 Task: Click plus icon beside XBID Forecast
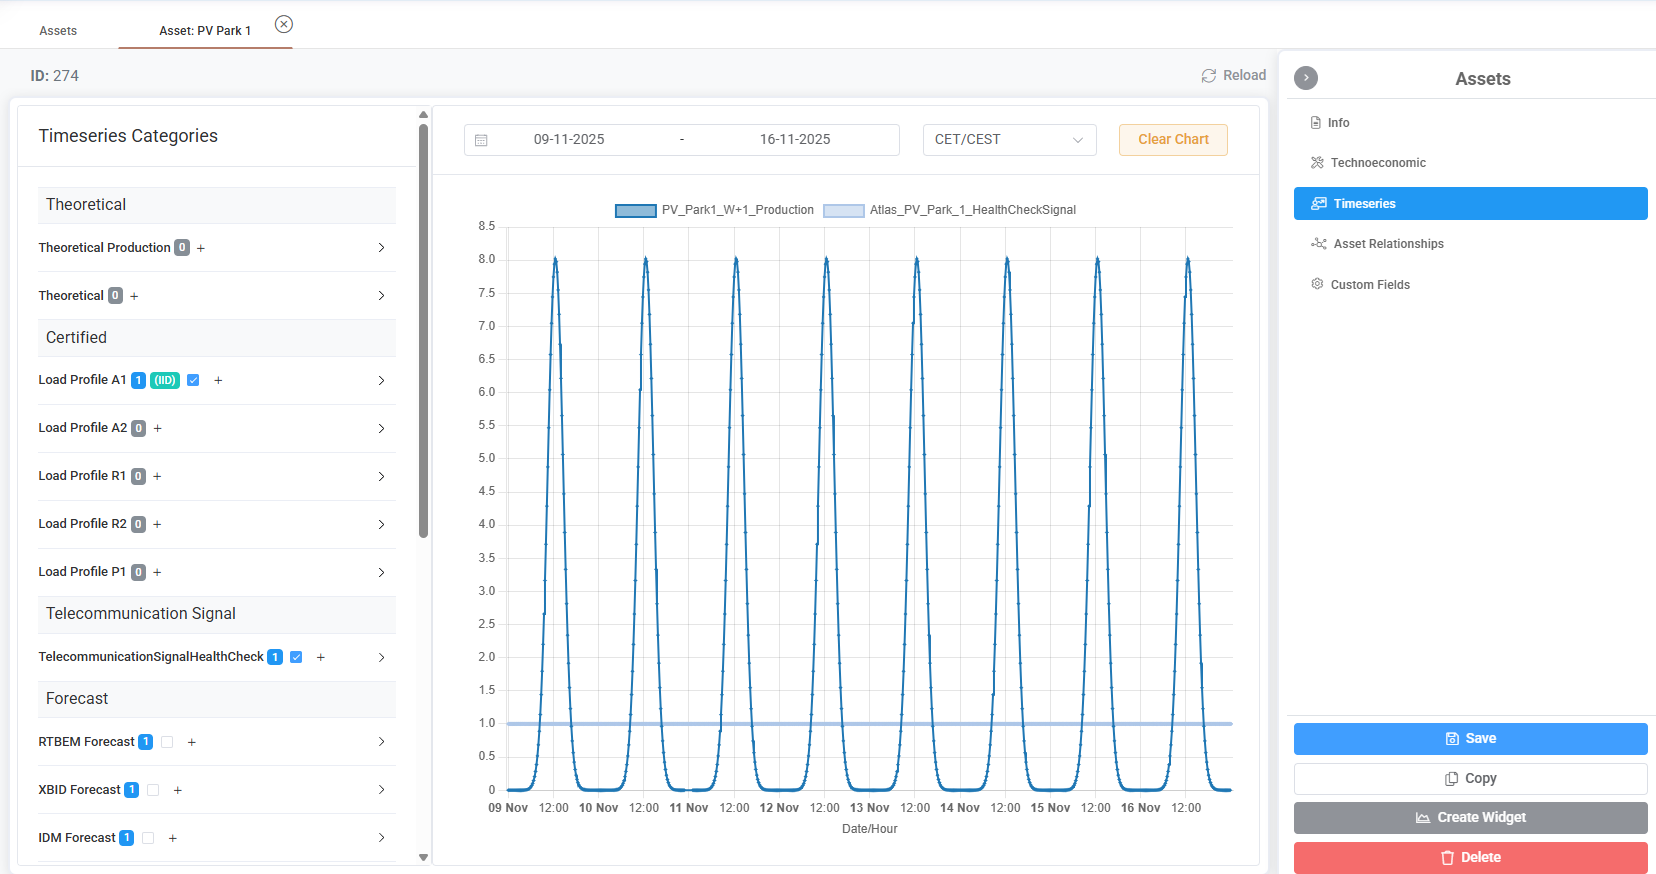click(178, 790)
